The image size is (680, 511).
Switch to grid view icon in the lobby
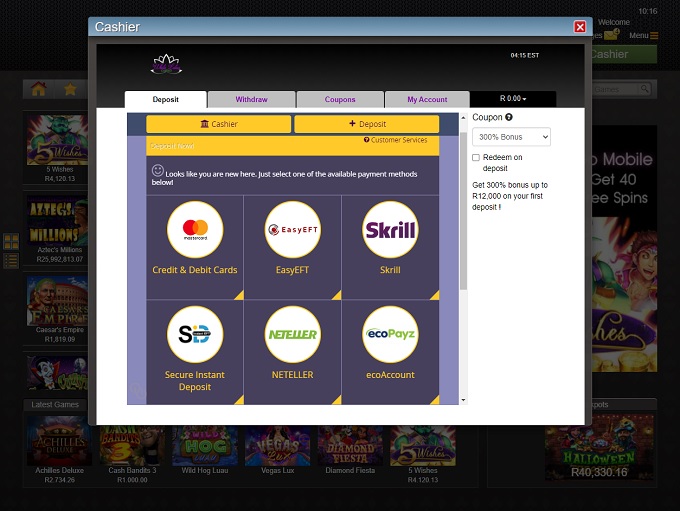click(11, 241)
